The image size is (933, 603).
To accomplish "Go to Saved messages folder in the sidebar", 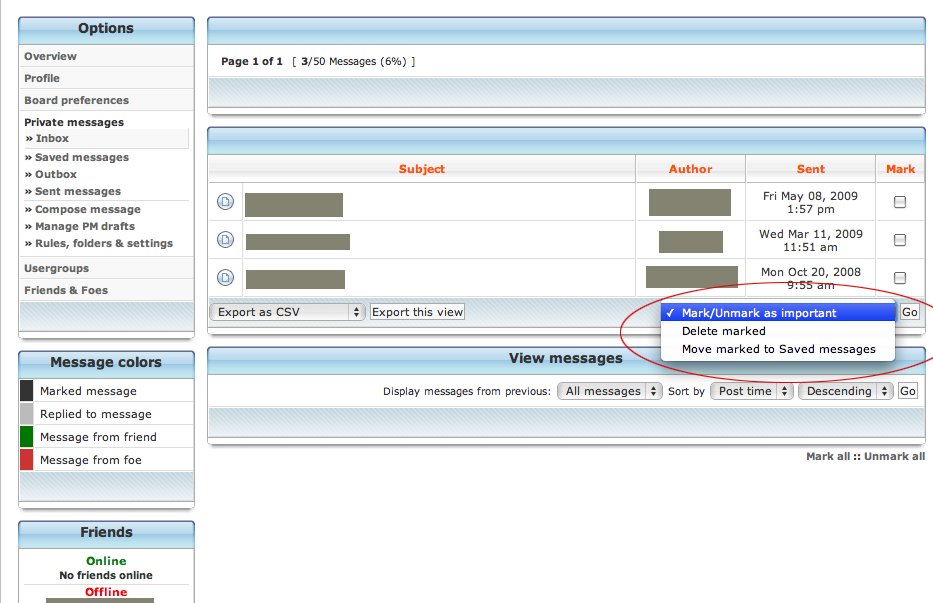I will 82,157.
